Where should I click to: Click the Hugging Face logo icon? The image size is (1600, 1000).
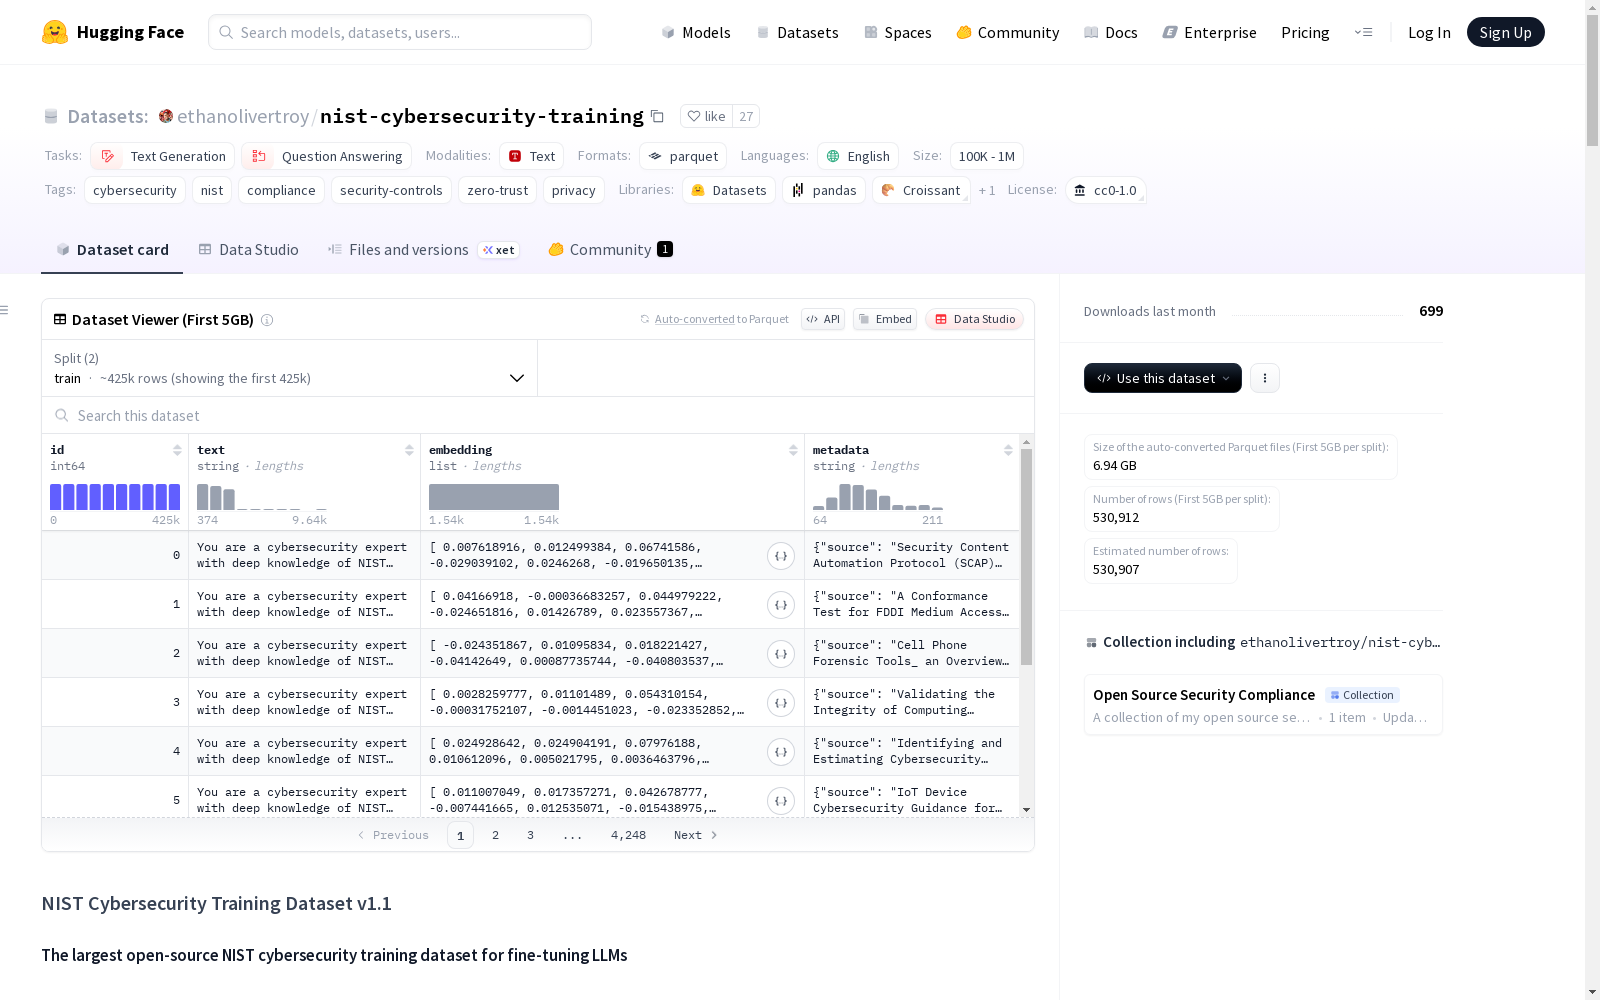pos(55,32)
